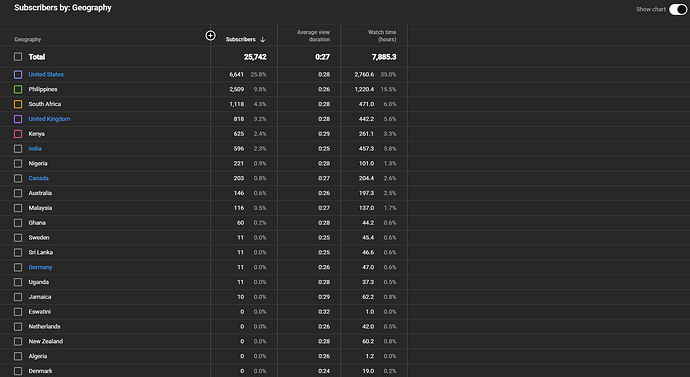Click the Australia row label
This screenshot has width=690, height=377.
[40, 193]
